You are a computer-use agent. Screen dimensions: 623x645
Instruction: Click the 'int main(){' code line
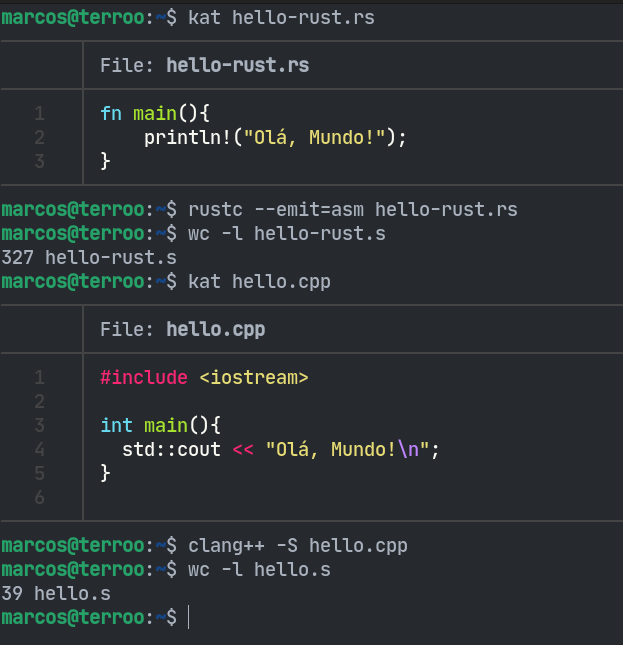pos(161,425)
